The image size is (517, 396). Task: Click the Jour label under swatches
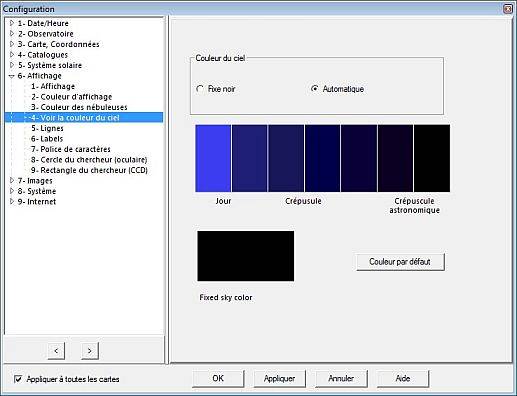pos(223,201)
